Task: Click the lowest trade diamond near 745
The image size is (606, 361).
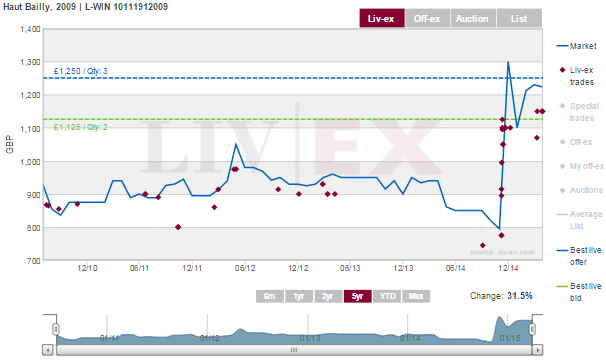Action: [x=483, y=245]
